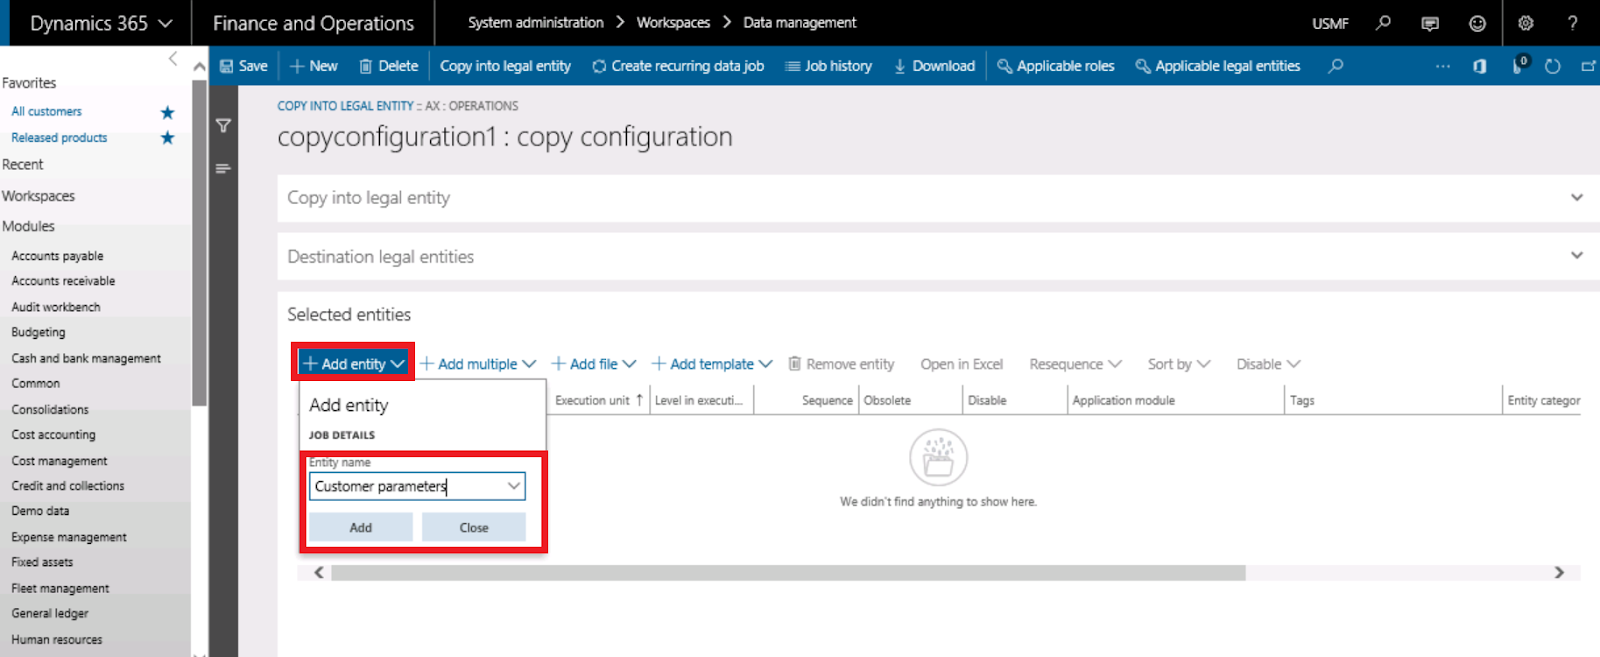The height and width of the screenshot is (657, 1600).
Task: Open the Resequence dropdown
Action: tap(1076, 364)
